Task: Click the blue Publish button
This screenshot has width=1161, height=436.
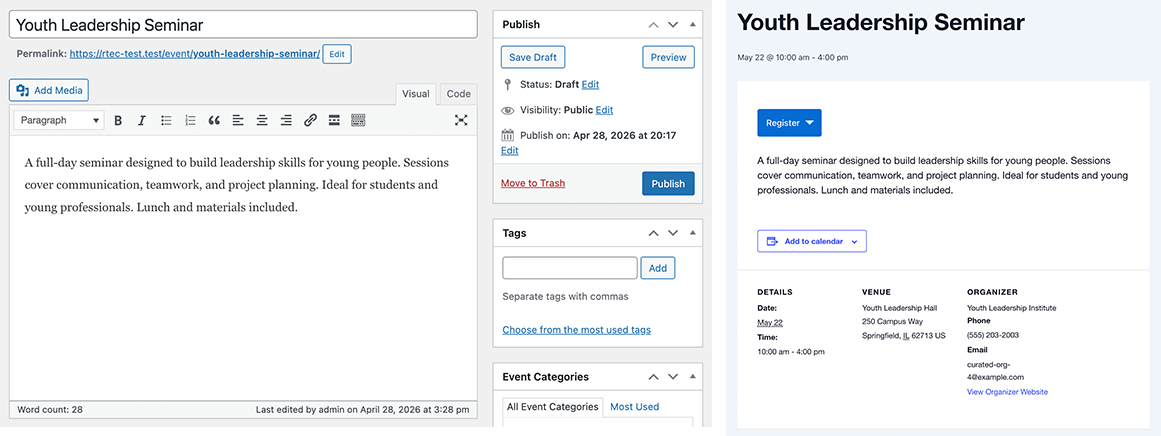Action: click(668, 184)
